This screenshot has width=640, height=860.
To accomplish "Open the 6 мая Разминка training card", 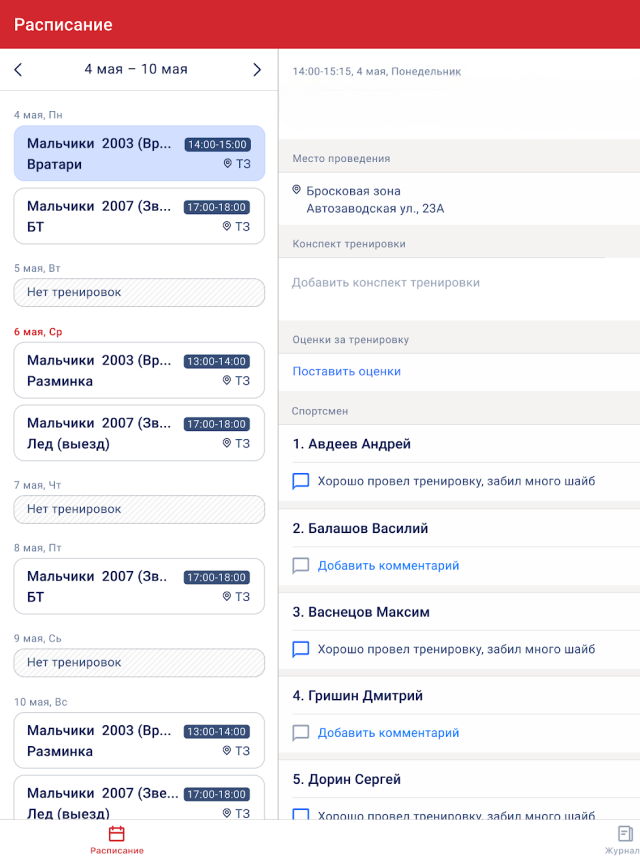I will [139, 370].
